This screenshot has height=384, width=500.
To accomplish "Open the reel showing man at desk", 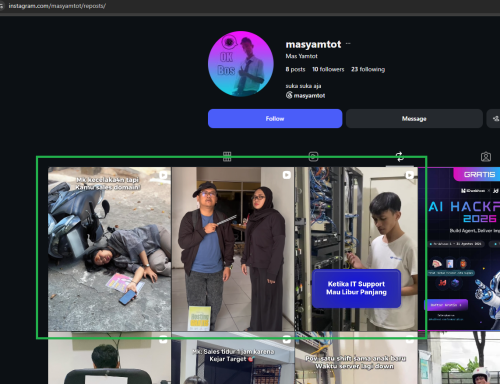I will coord(109,358).
